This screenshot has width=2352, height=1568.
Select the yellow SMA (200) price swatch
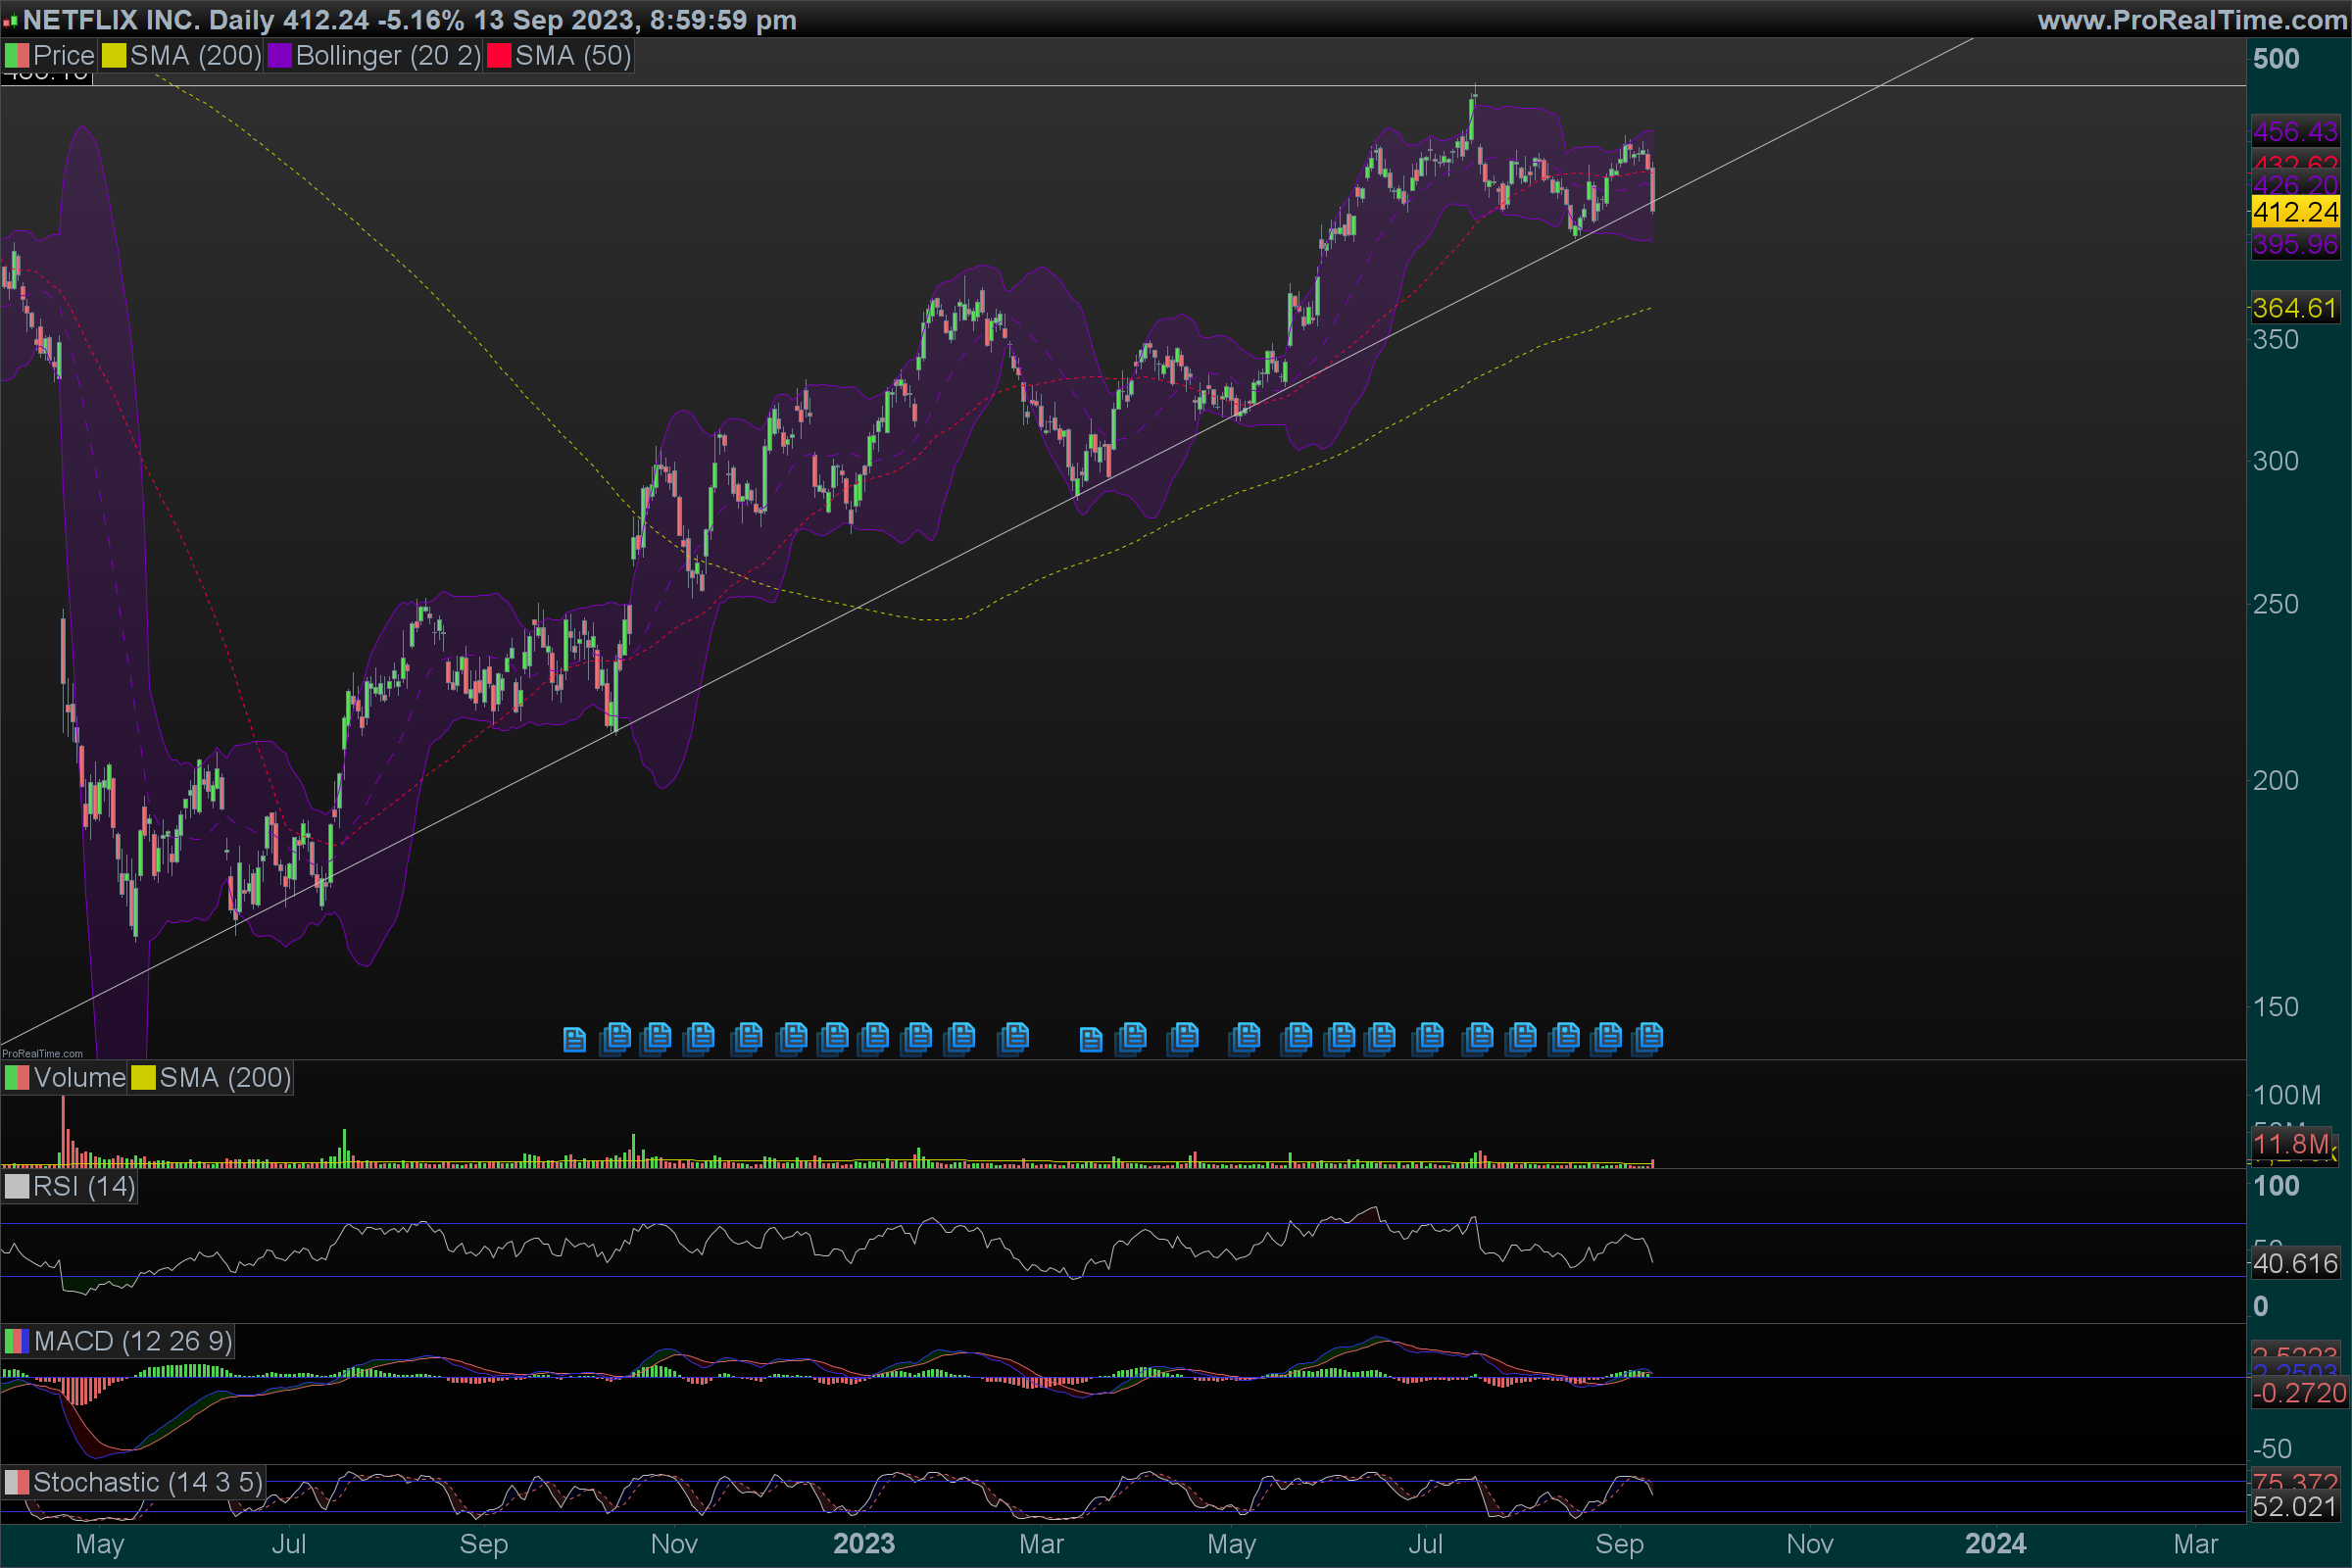click(114, 56)
